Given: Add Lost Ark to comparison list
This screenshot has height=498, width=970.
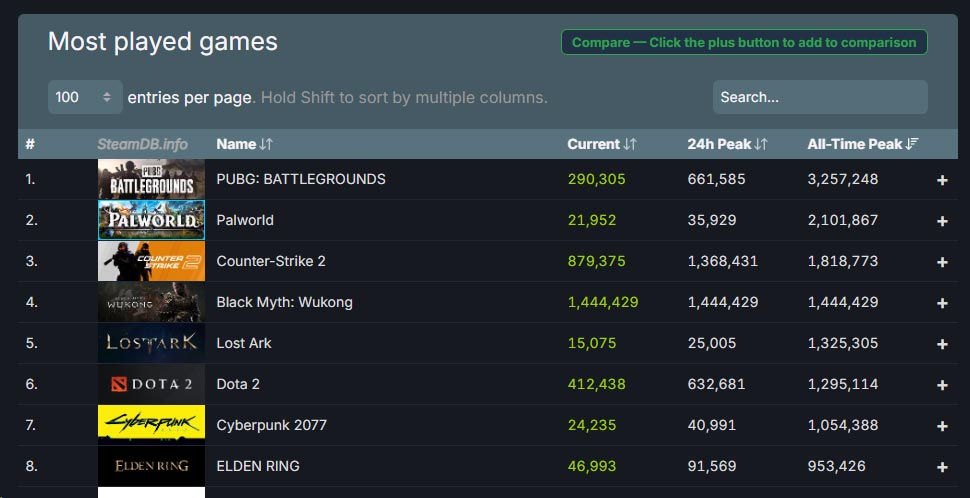Looking at the screenshot, I should [x=942, y=344].
